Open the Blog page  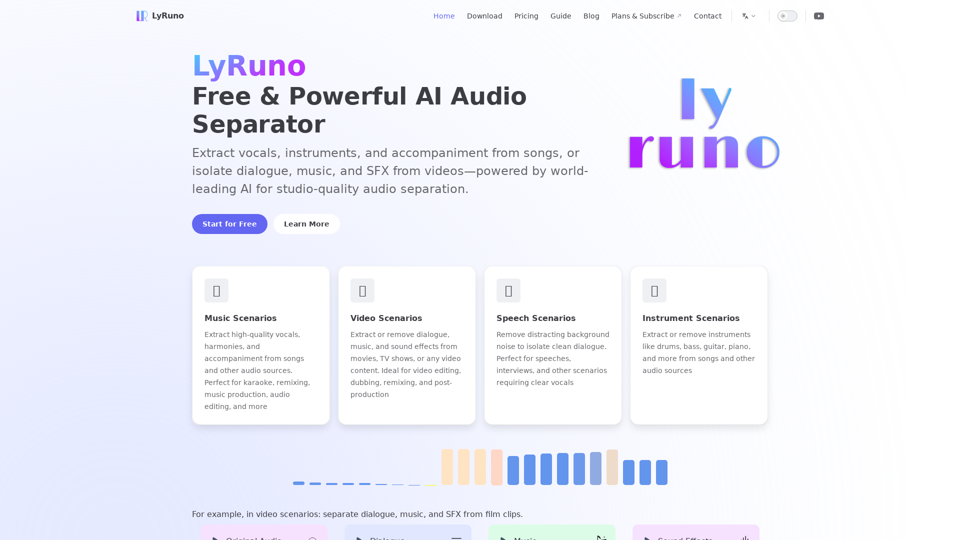click(x=591, y=16)
